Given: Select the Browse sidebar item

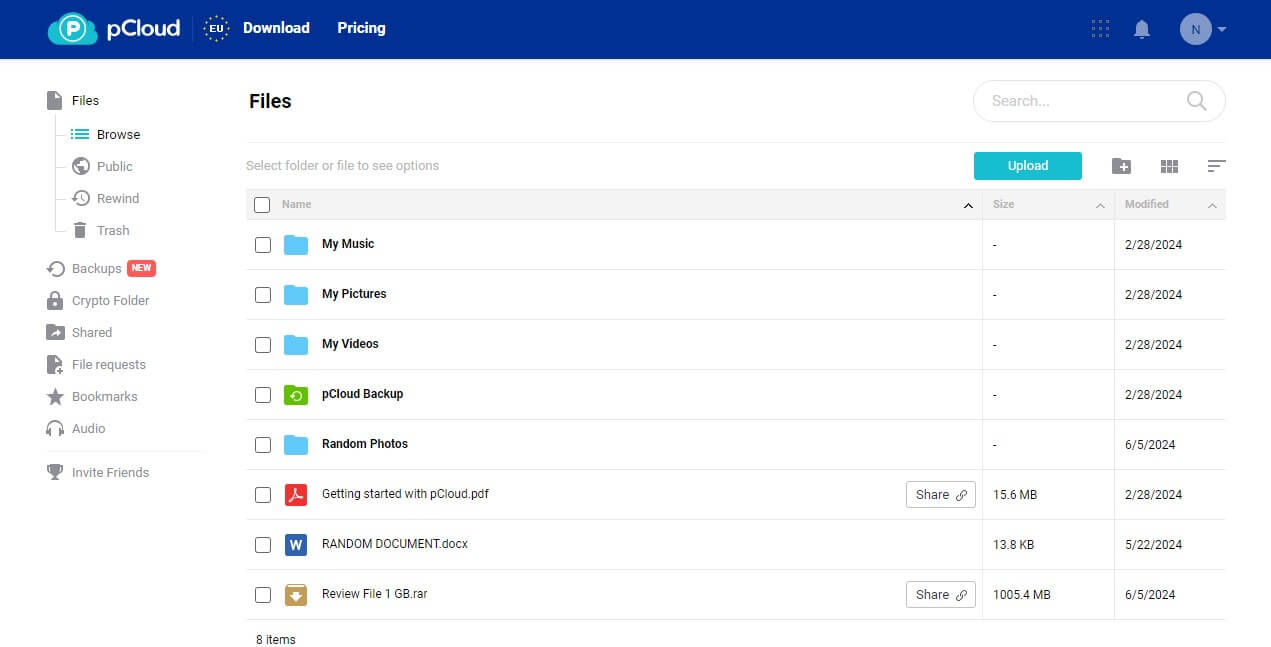Looking at the screenshot, I should pyautogui.click(x=118, y=134).
